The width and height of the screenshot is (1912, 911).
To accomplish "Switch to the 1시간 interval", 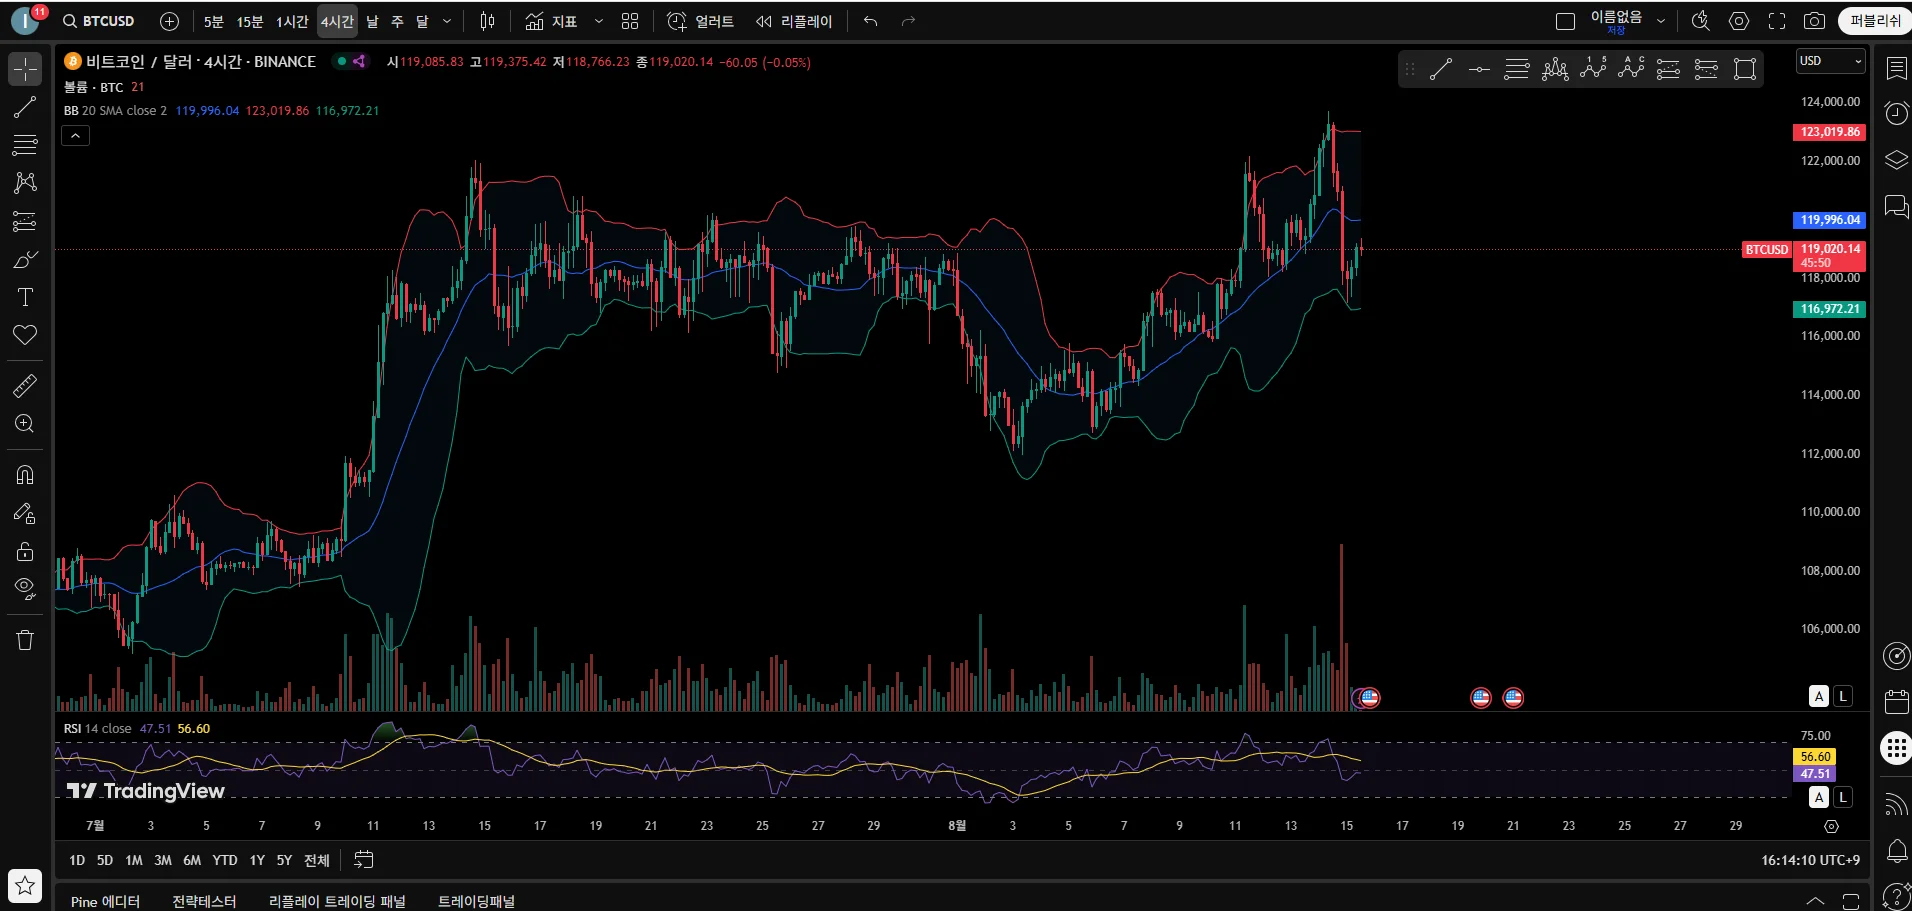I will tap(292, 21).
